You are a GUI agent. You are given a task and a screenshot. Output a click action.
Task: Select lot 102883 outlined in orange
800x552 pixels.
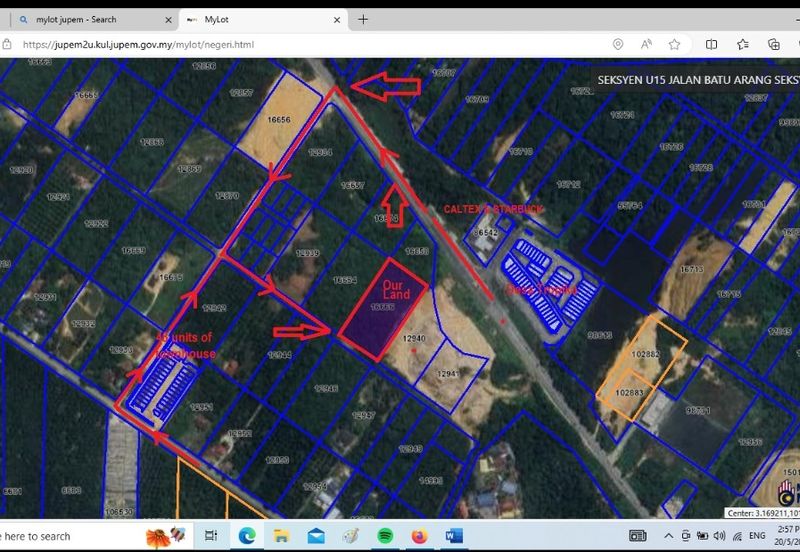pos(629,392)
